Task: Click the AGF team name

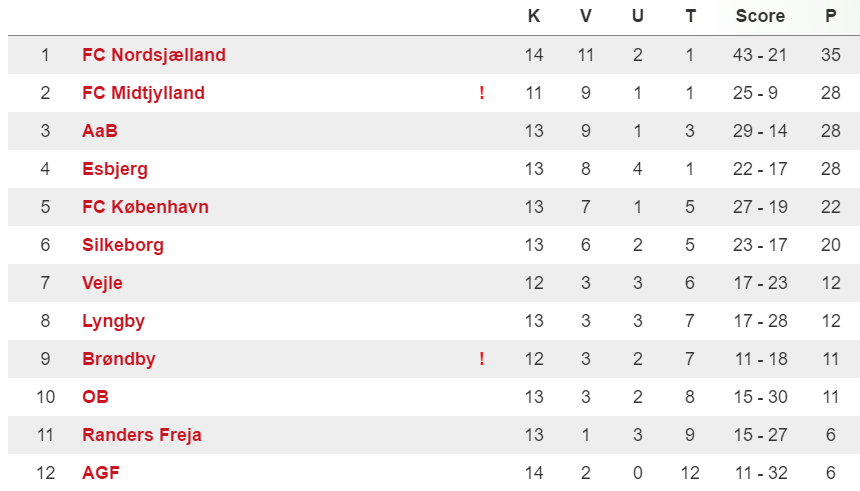Action: [101, 473]
